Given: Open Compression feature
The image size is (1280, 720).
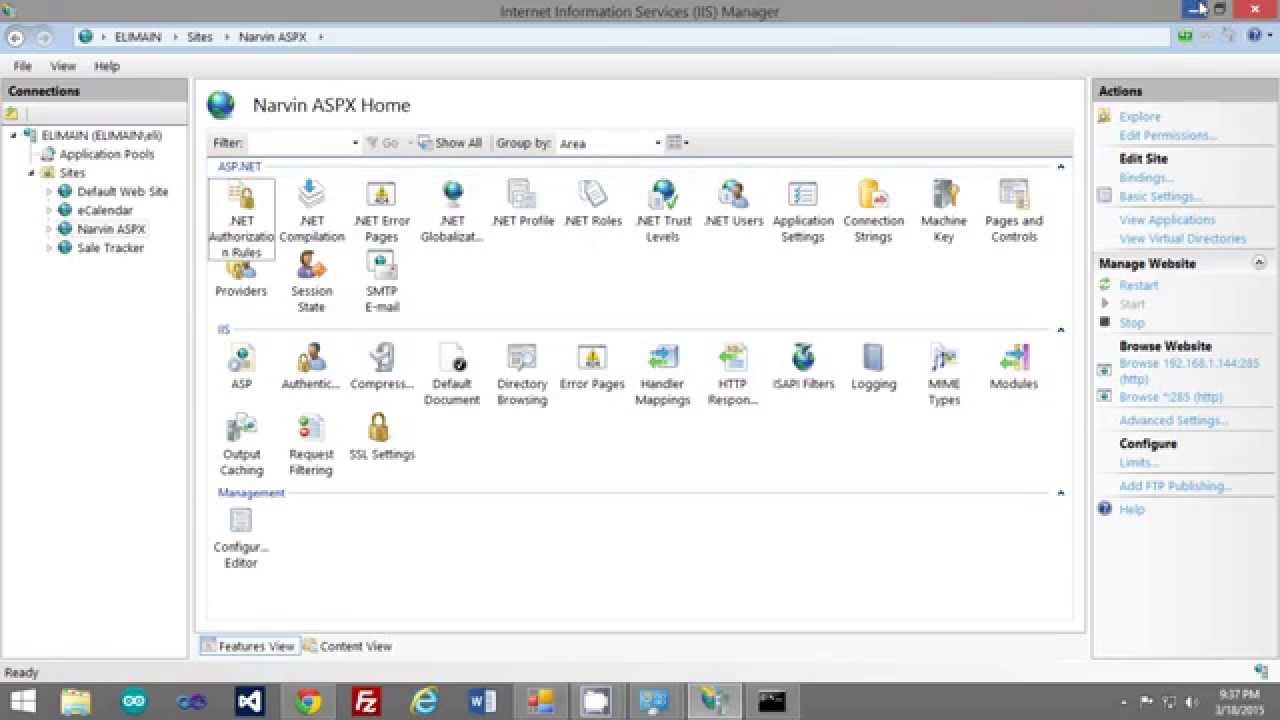Looking at the screenshot, I should [x=381, y=366].
